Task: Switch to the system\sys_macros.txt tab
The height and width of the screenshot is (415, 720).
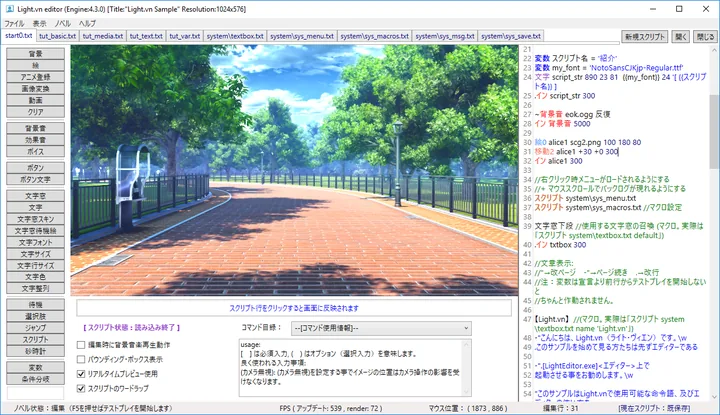Action: [374, 36]
